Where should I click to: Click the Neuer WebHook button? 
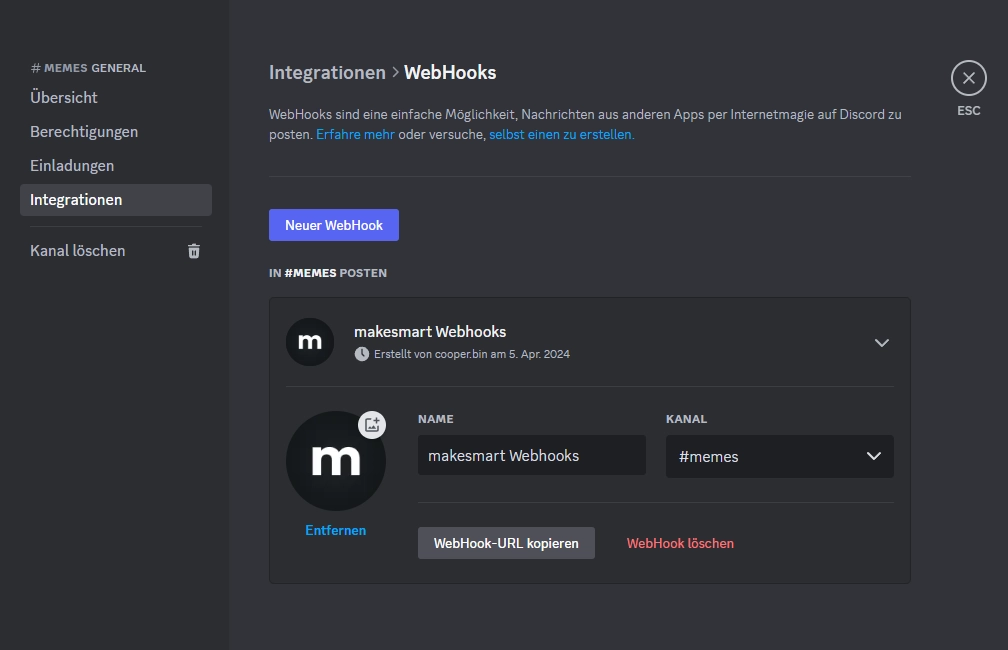(334, 225)
